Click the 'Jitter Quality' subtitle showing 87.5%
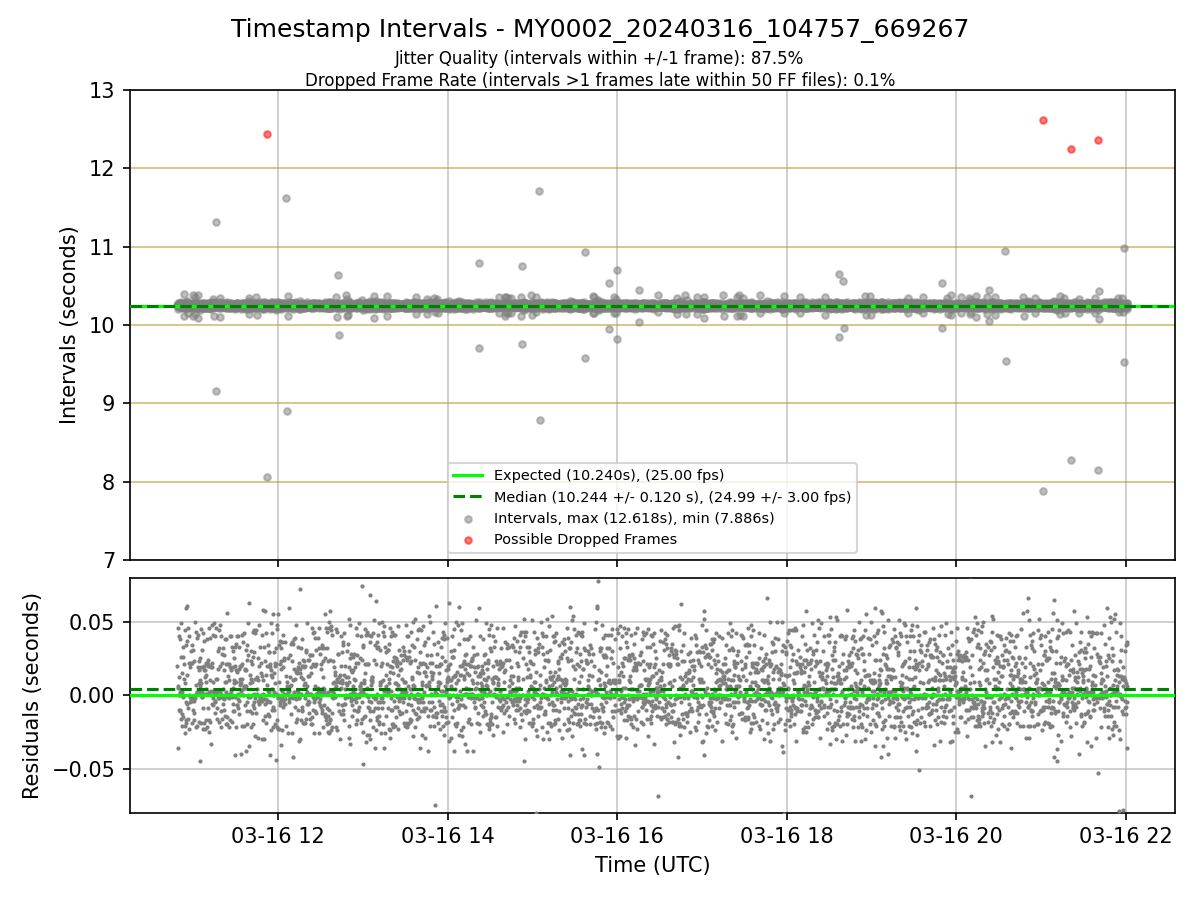The height and width of the screenshot is (900, 1200). point(599,58)
